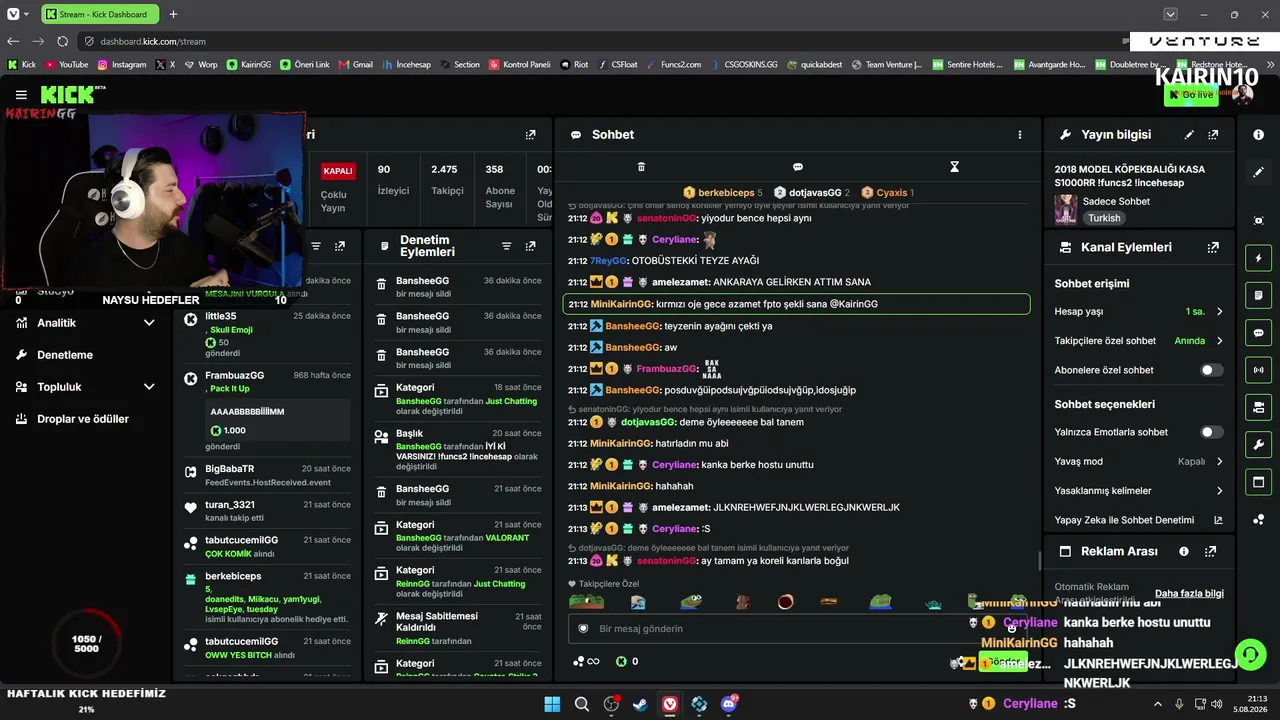Click the Instagram bookmark
Viewport: 1280px width, 720px height.
[x=121, y=64]
